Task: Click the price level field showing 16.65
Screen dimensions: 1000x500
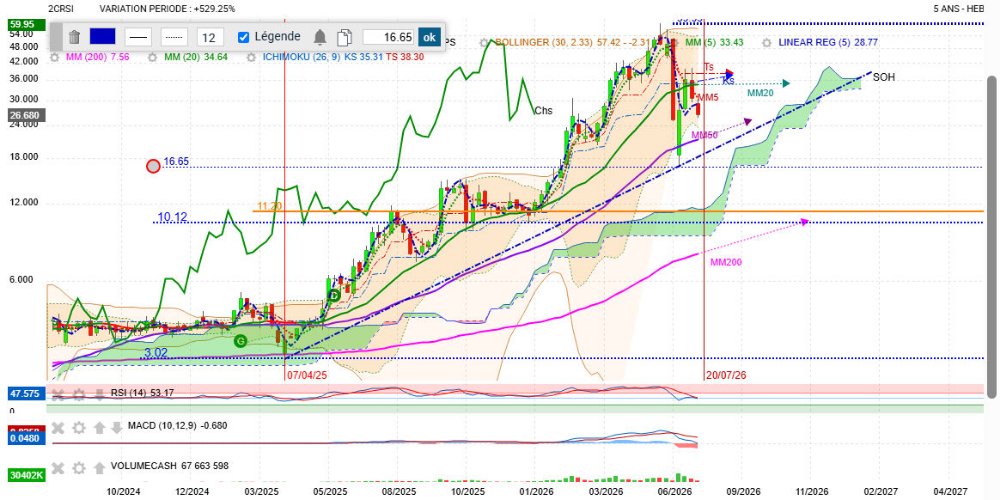Action: tap(389, 37)
